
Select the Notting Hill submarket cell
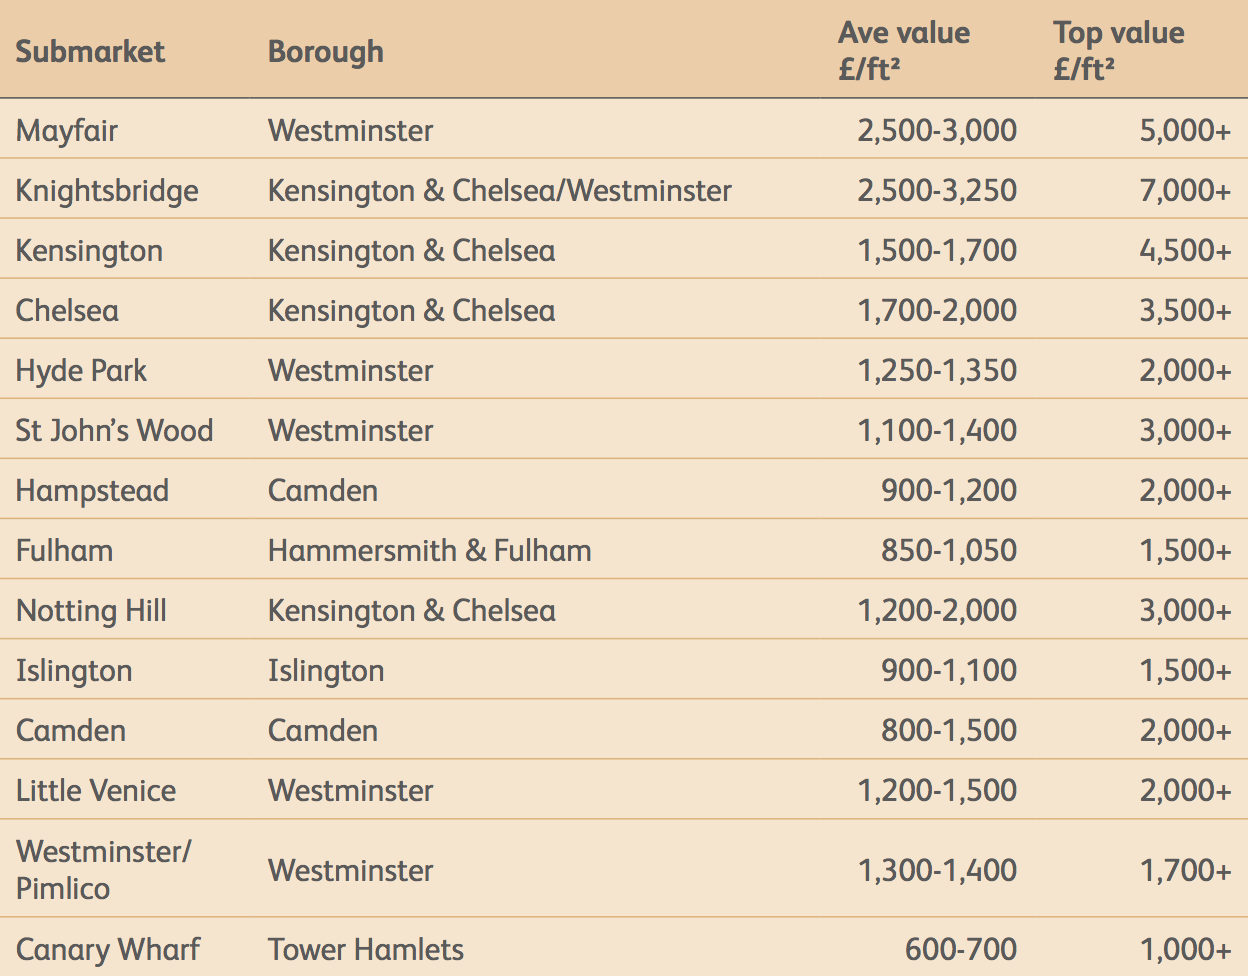91,611
